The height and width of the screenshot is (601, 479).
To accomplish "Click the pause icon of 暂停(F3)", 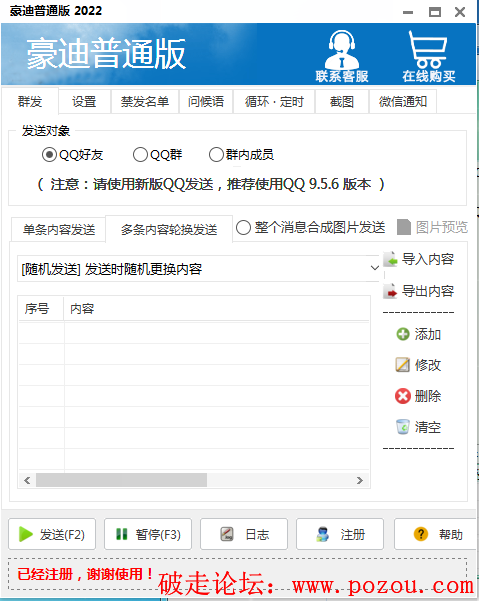I will [x=121, y=534].
